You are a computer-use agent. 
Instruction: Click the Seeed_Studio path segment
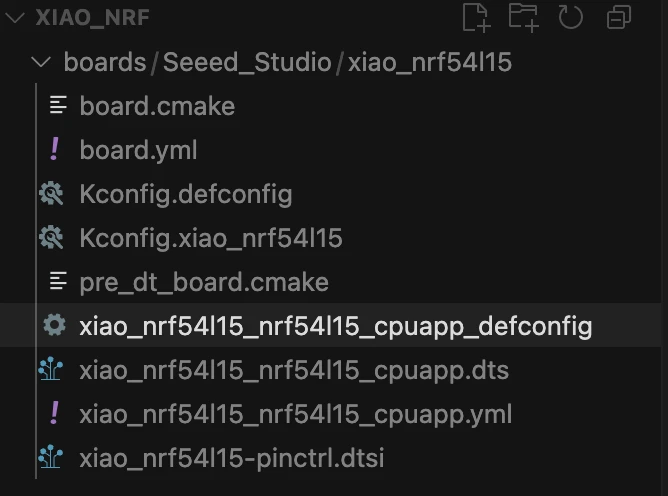(x=247, y=62)
